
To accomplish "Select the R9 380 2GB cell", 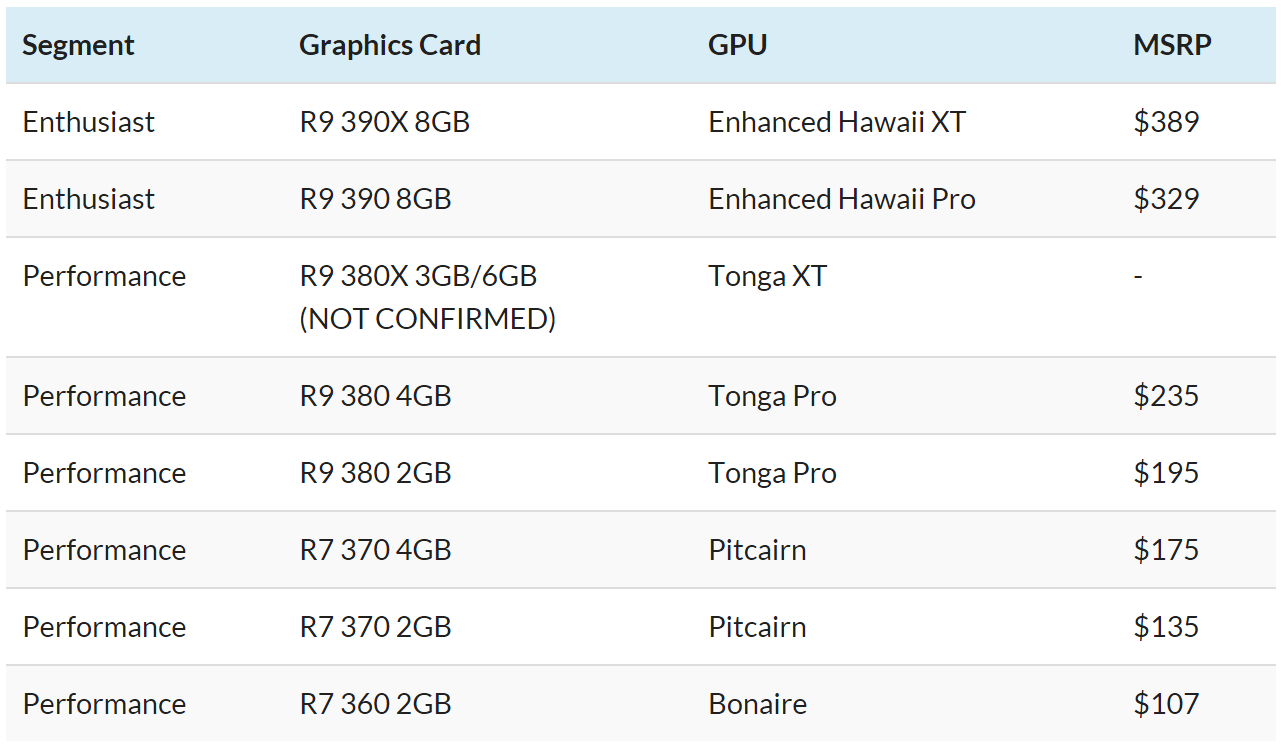I will coord(376,473).
